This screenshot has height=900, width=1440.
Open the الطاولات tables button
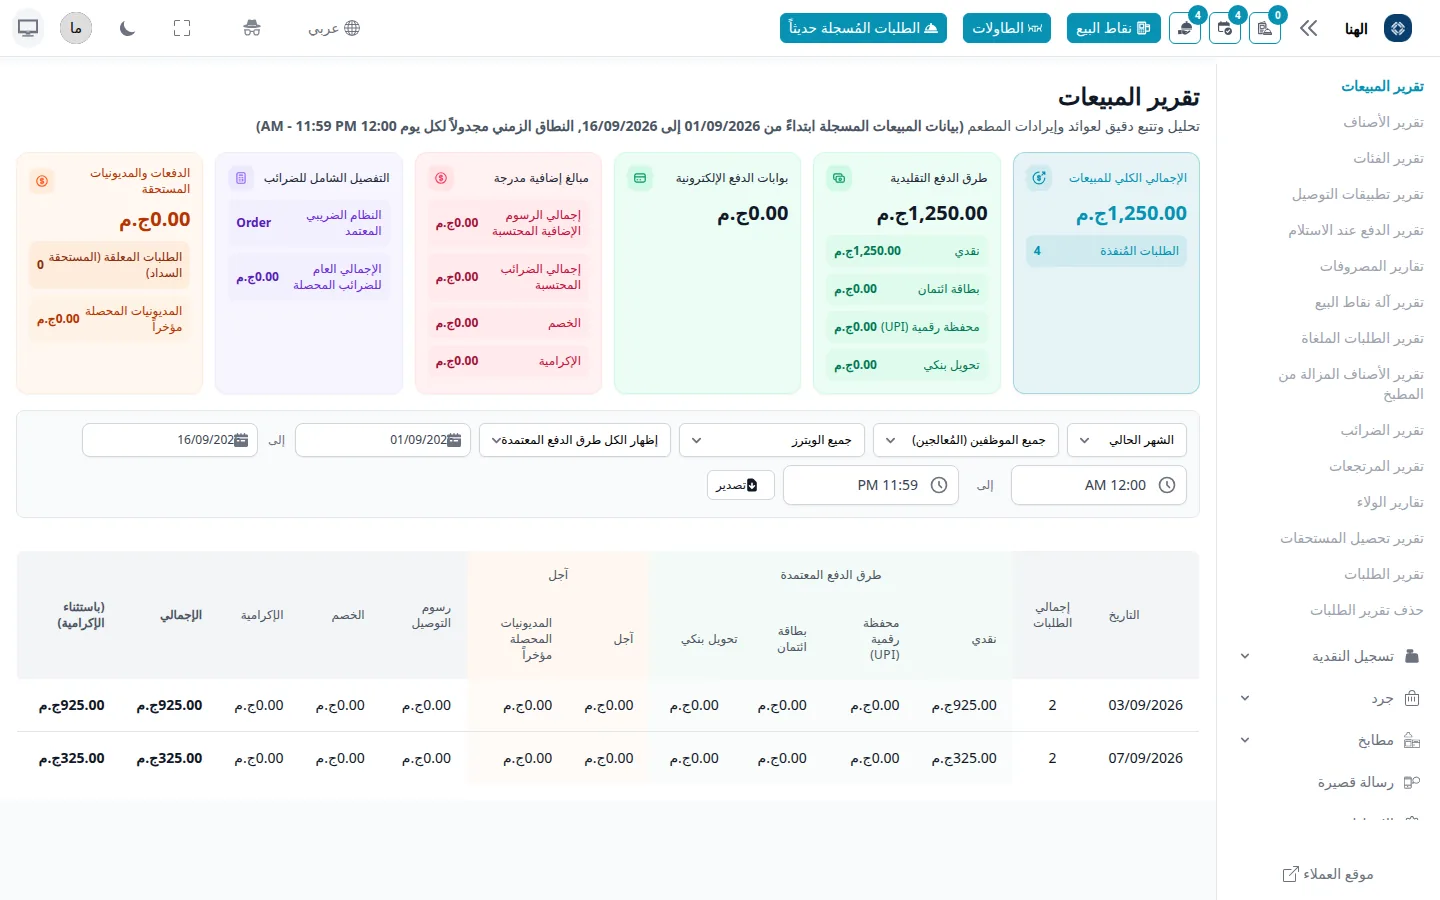click(1007, 28)
